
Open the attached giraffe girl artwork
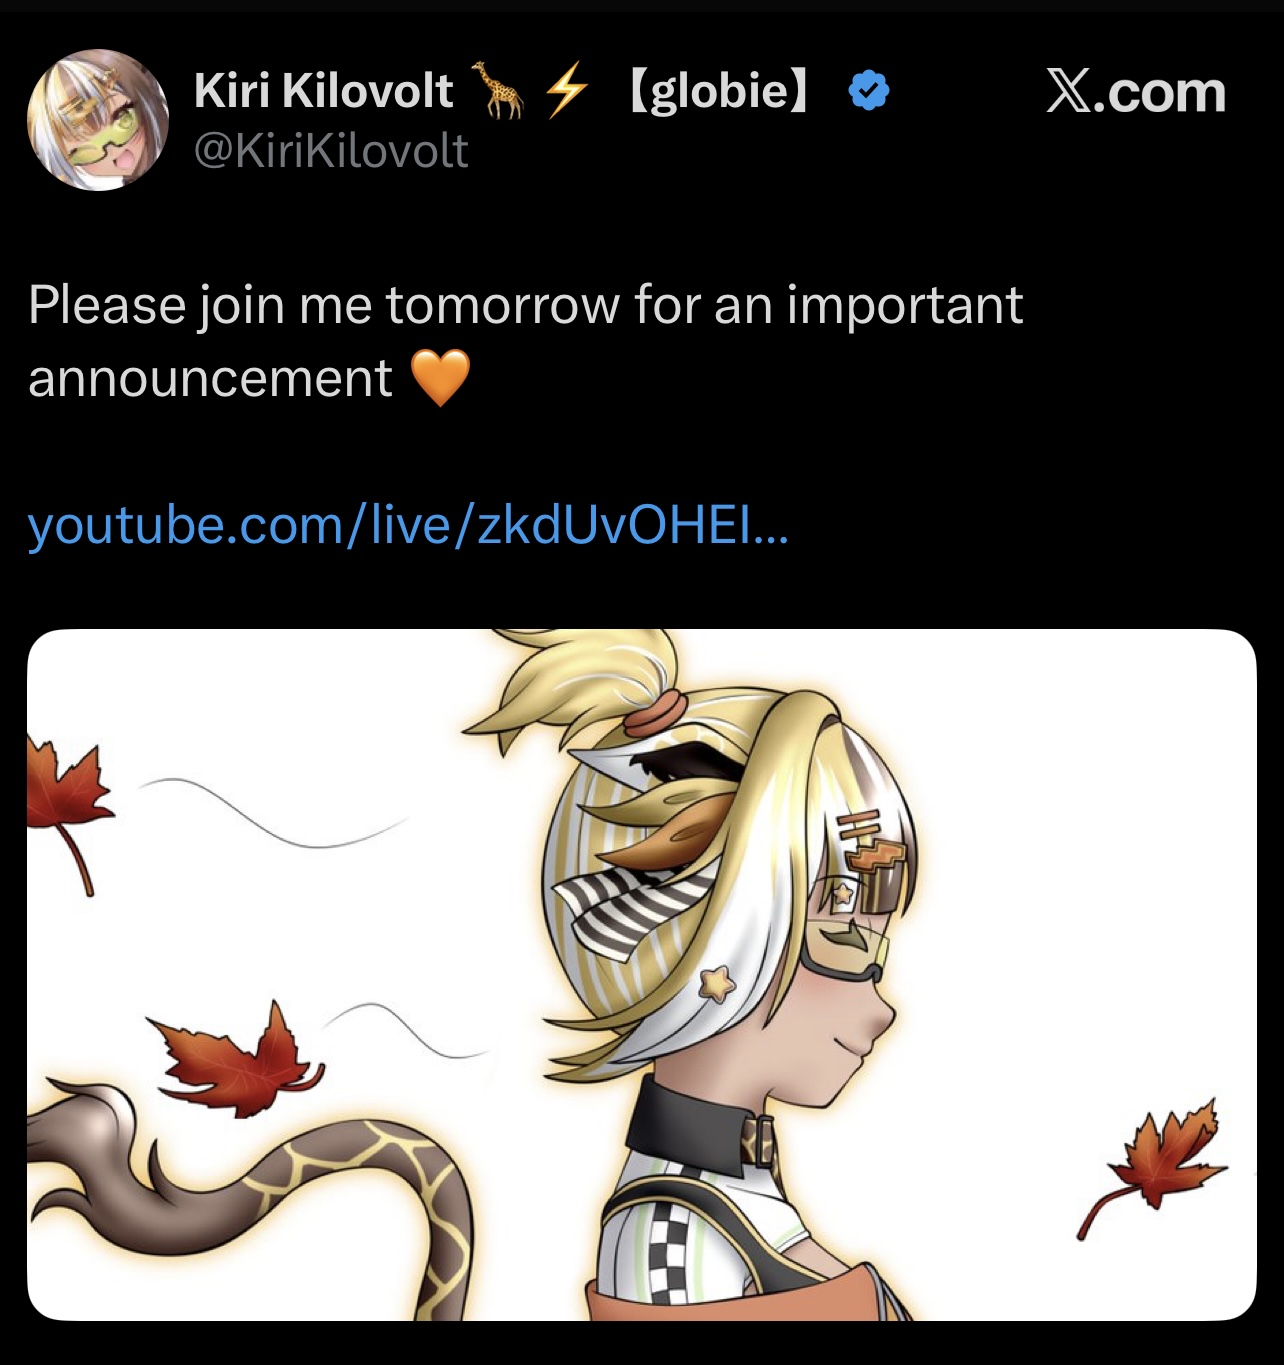click(642, 975)
